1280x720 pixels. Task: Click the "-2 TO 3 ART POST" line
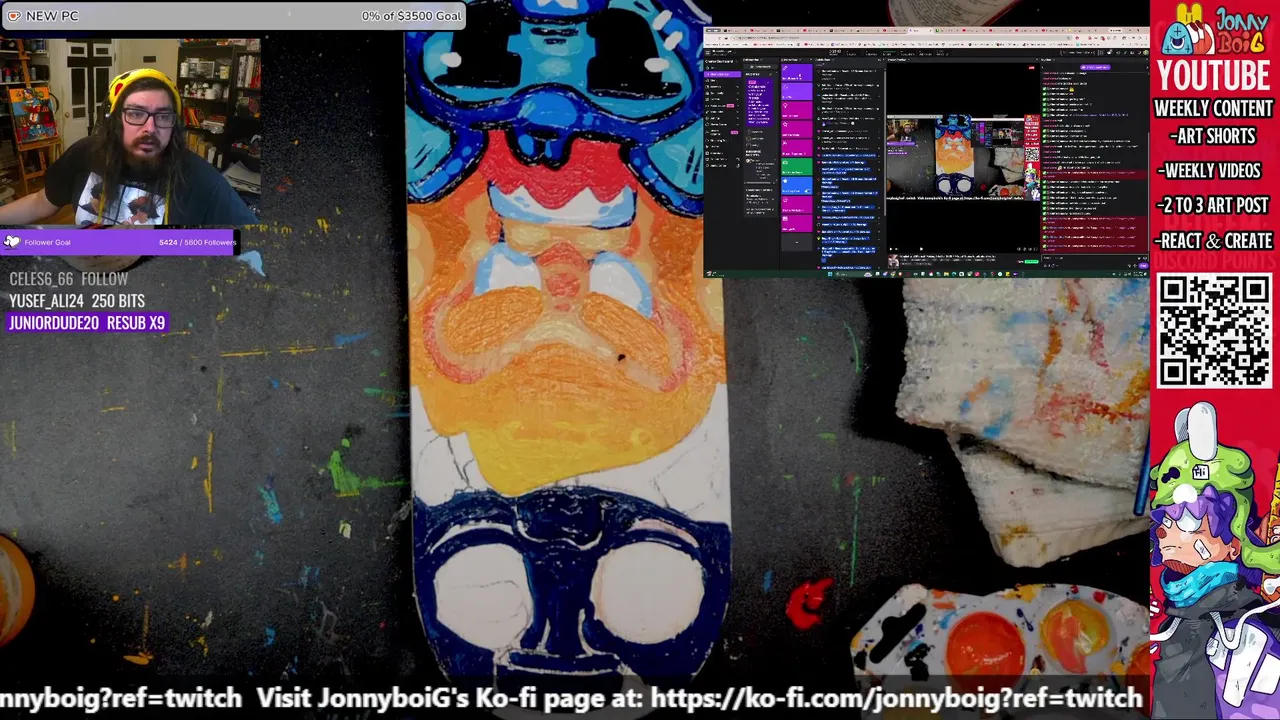pyautogui.click(x=1214, y=205)
